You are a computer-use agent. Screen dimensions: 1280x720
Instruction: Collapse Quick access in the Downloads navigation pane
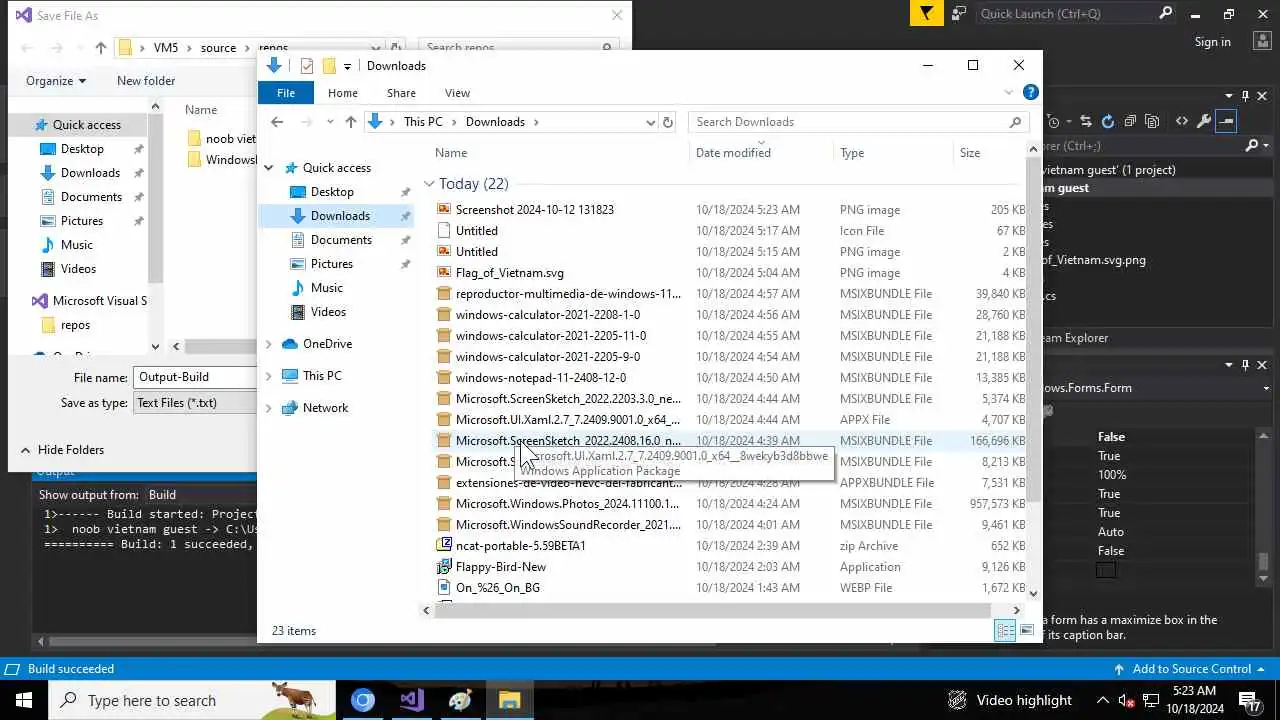click(269, 168)
